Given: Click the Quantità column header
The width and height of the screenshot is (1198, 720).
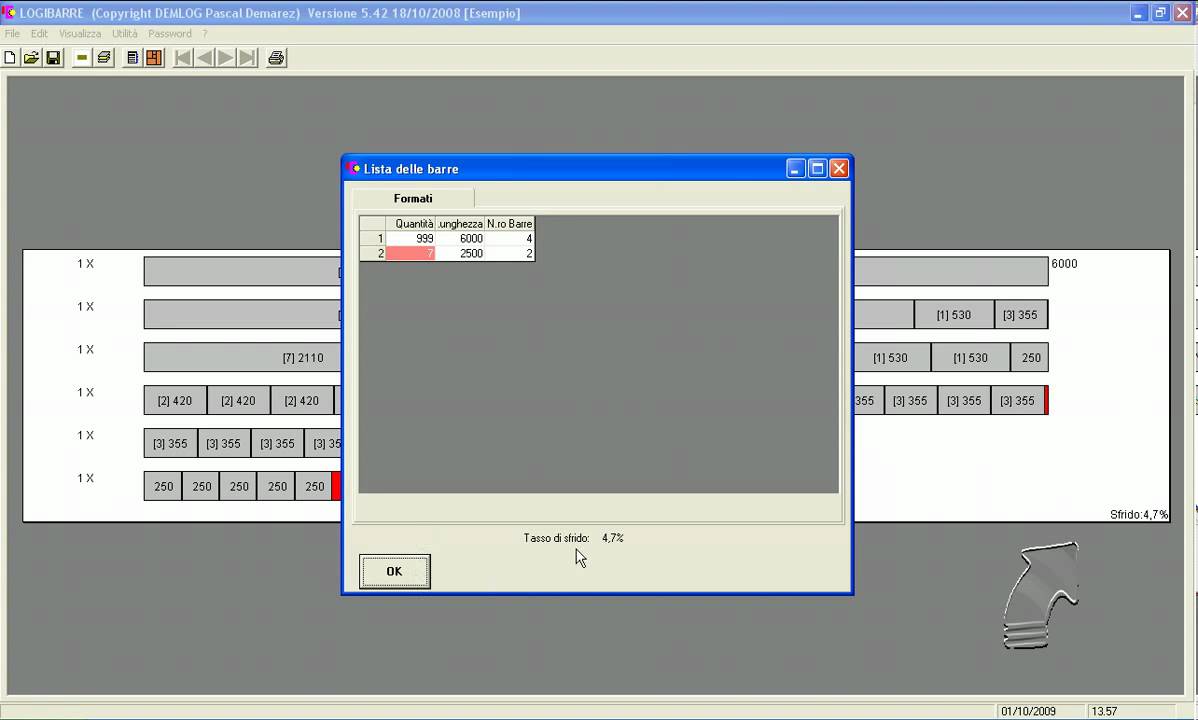Looking at the screenshot, I should tap(410, 224).
